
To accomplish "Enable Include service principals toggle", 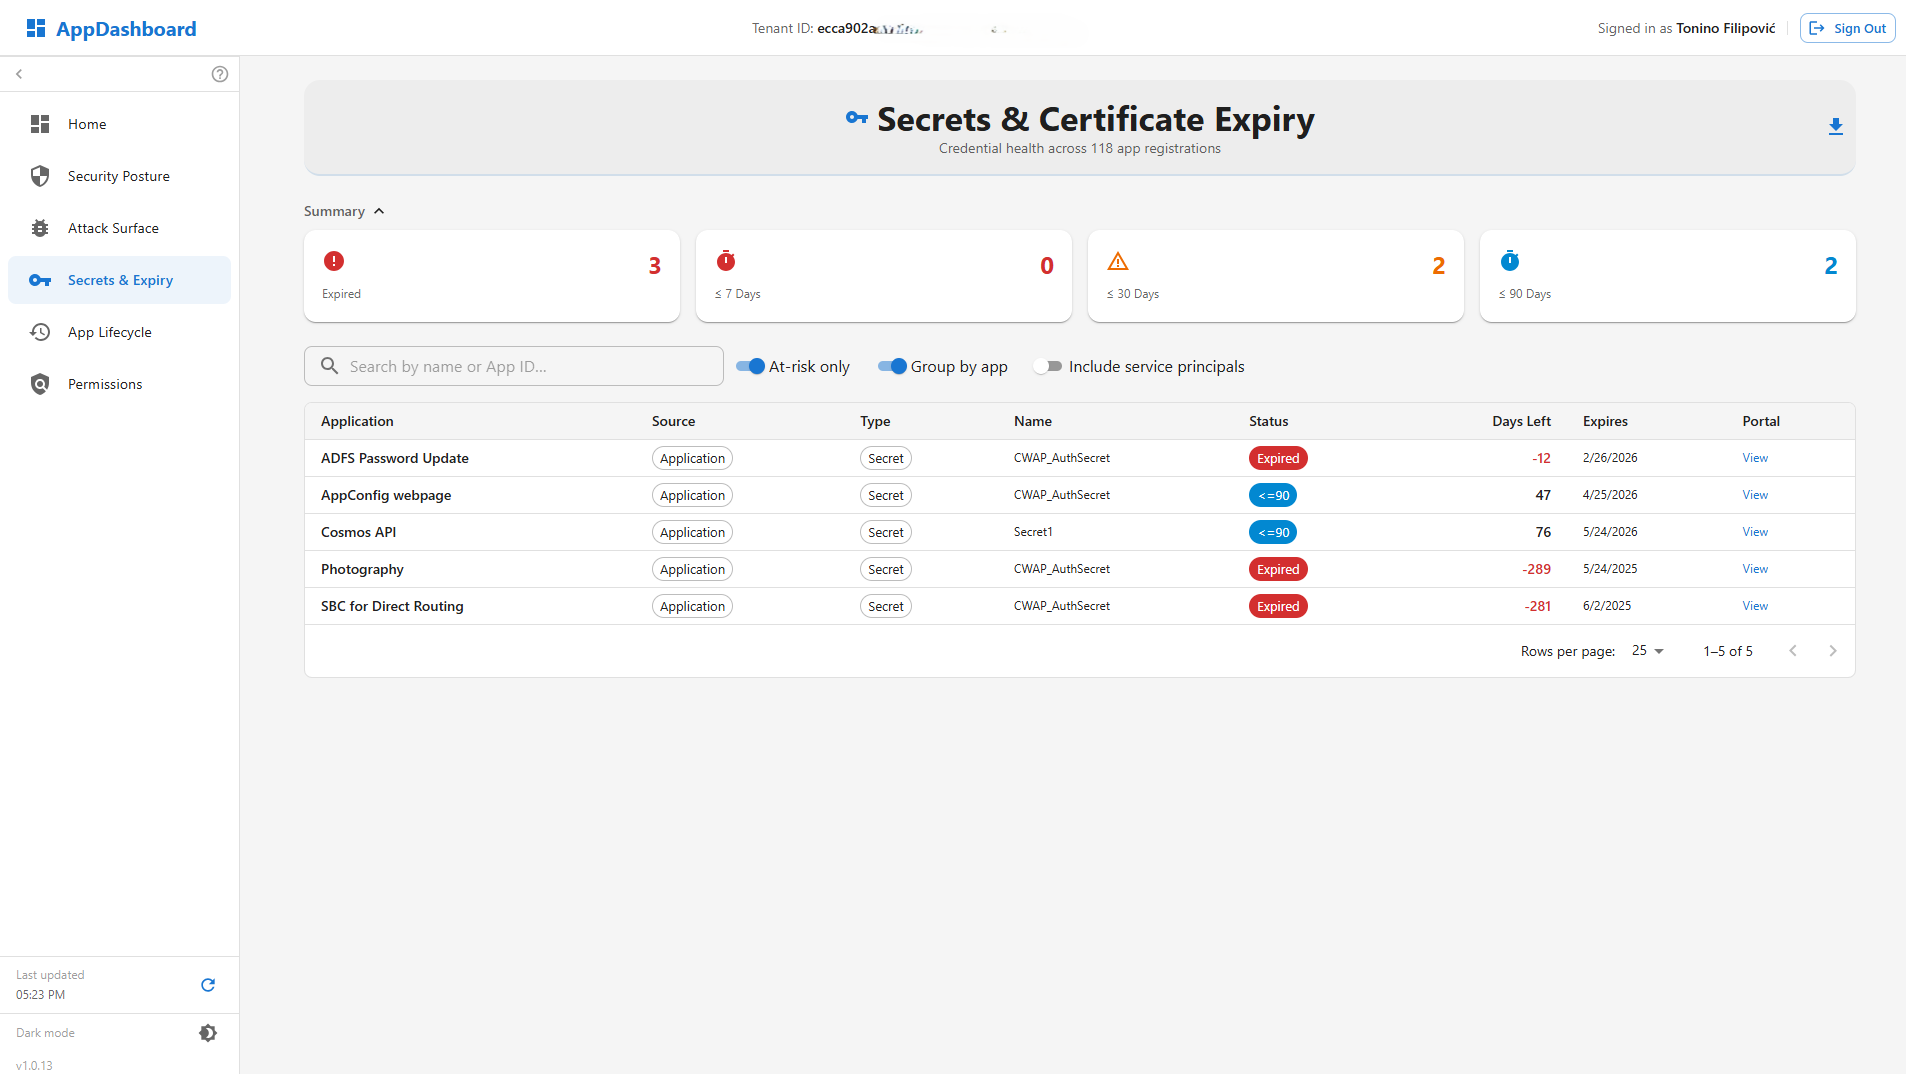I will 1047,367.
